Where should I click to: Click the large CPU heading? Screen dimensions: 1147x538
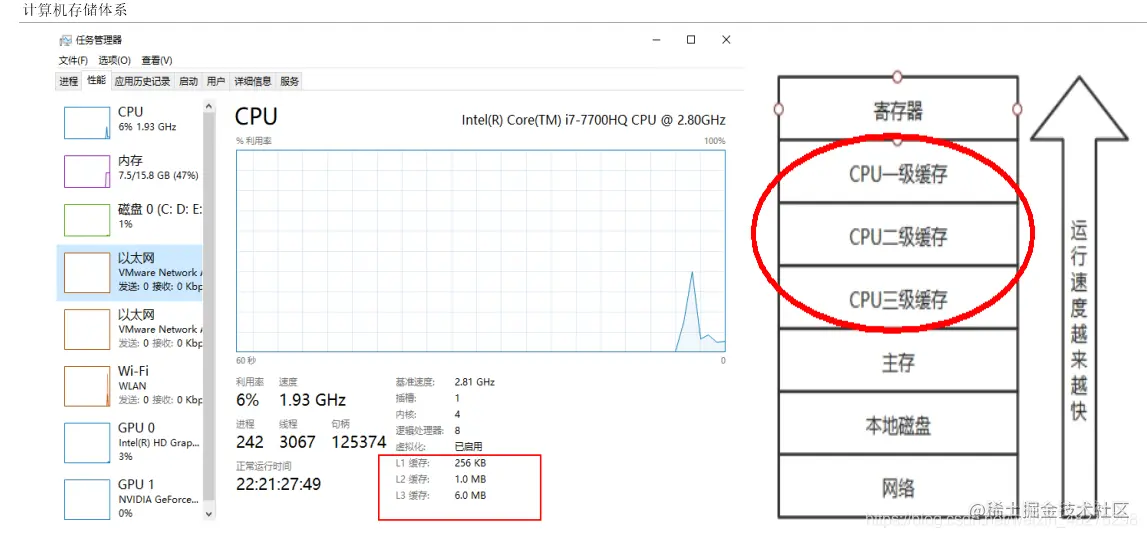point(256,117)
